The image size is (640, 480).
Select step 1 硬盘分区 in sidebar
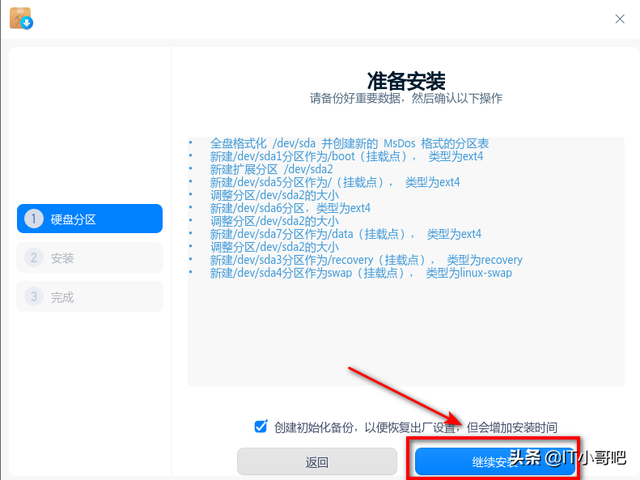(90, 219)
